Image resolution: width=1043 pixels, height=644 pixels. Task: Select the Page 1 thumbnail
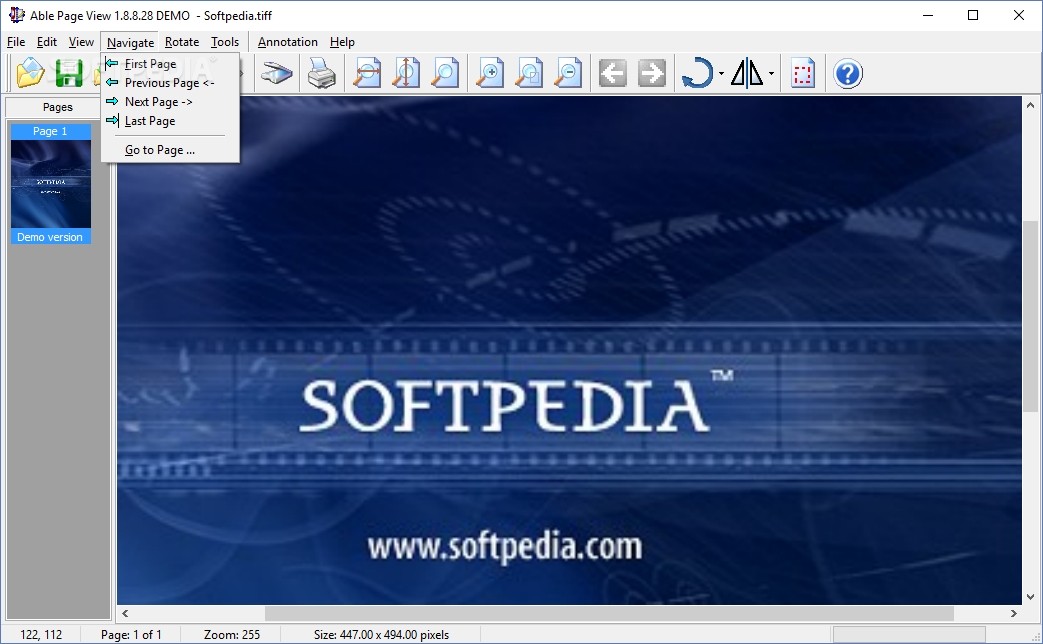pos(51,184)
